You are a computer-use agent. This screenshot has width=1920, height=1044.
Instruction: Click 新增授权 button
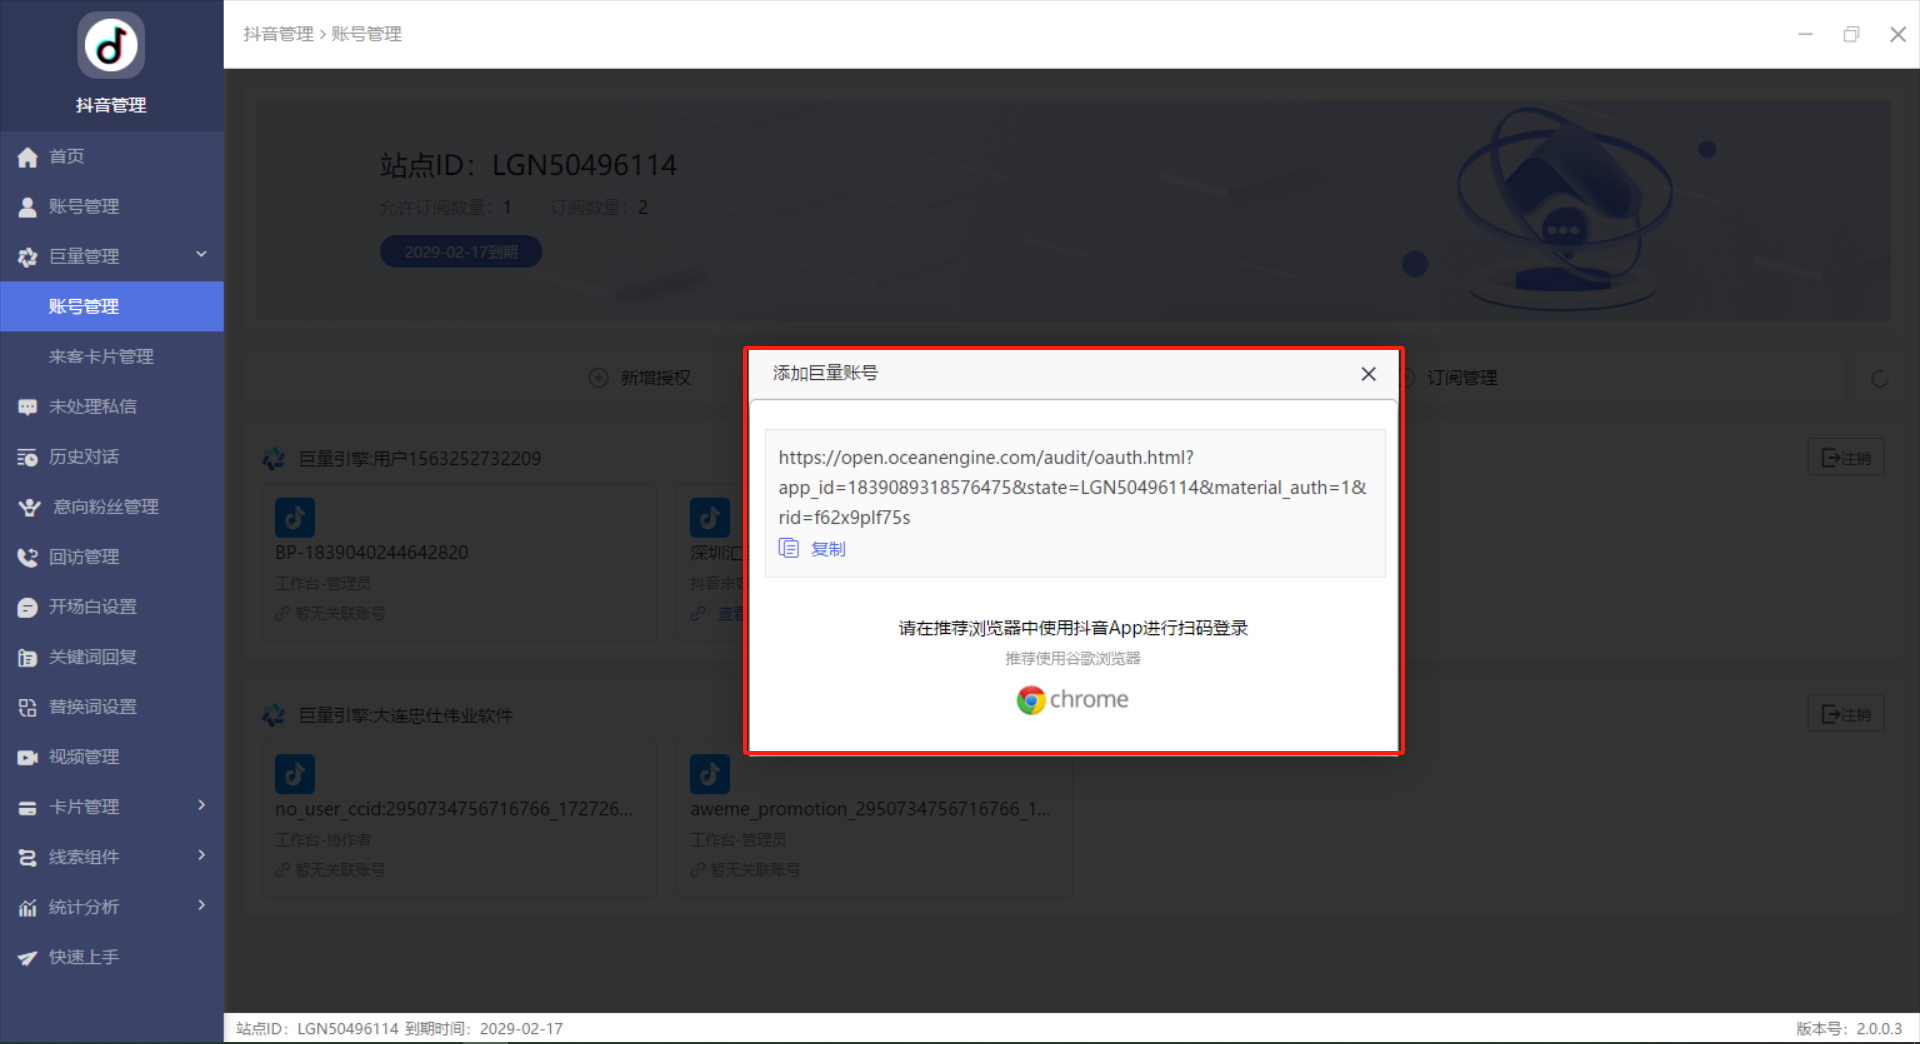tap(641, 378)
